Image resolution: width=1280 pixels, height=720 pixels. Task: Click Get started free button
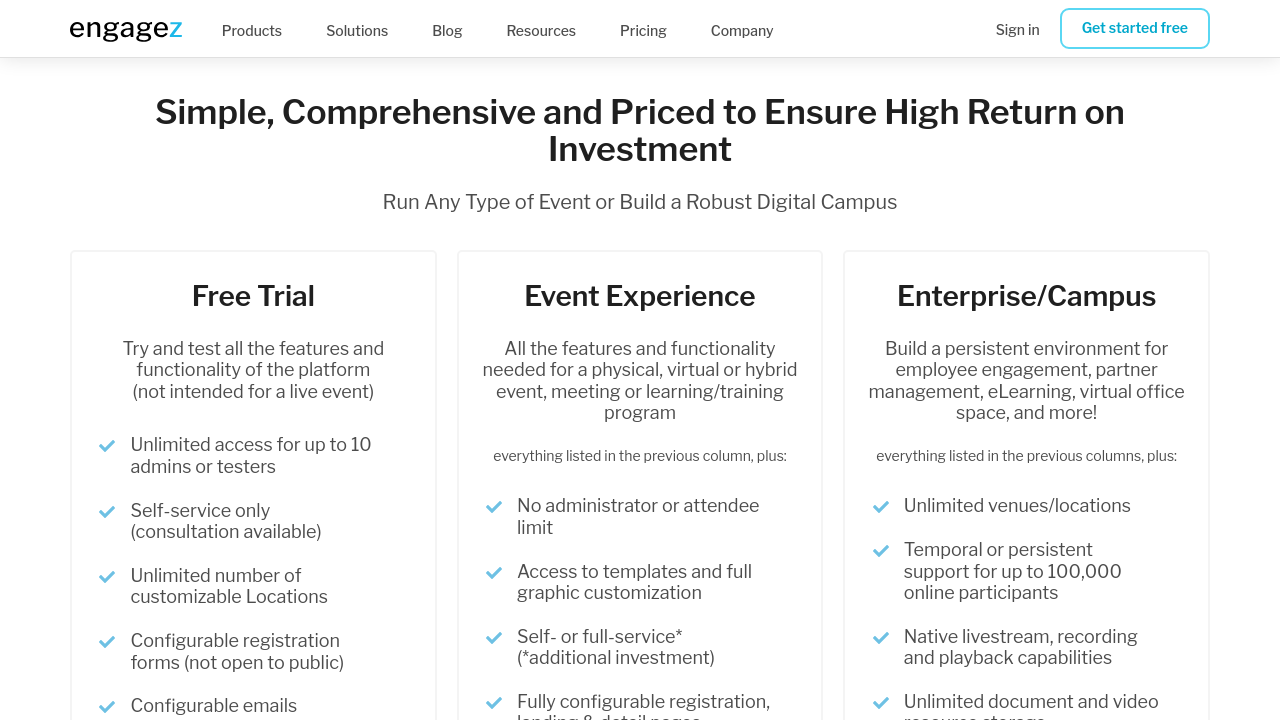pyautogui.click(x=1135, y=28)
